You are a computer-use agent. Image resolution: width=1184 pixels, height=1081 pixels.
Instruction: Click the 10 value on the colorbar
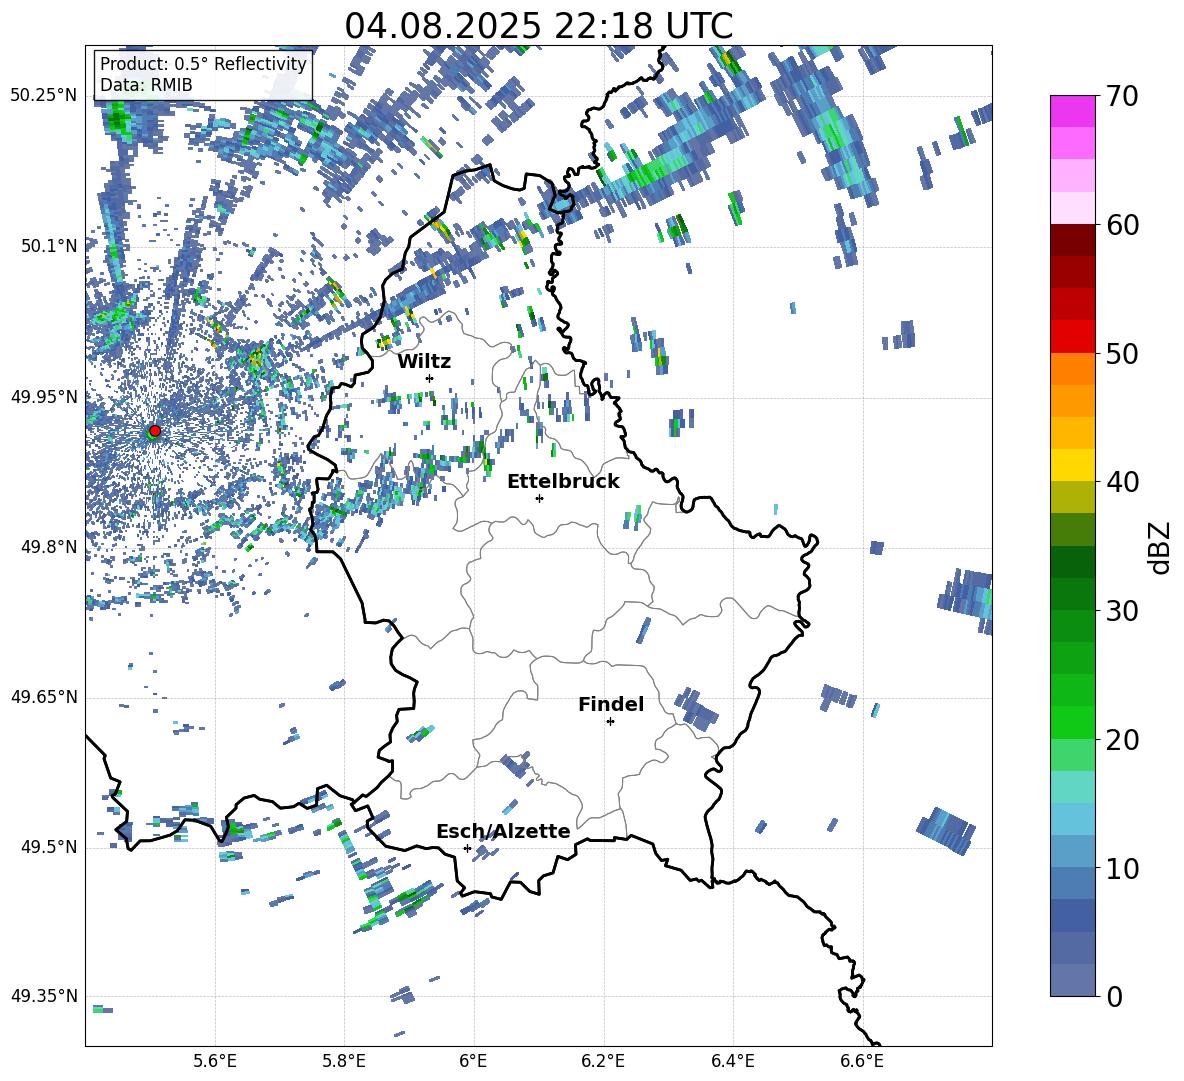[x=1122, y=868]
